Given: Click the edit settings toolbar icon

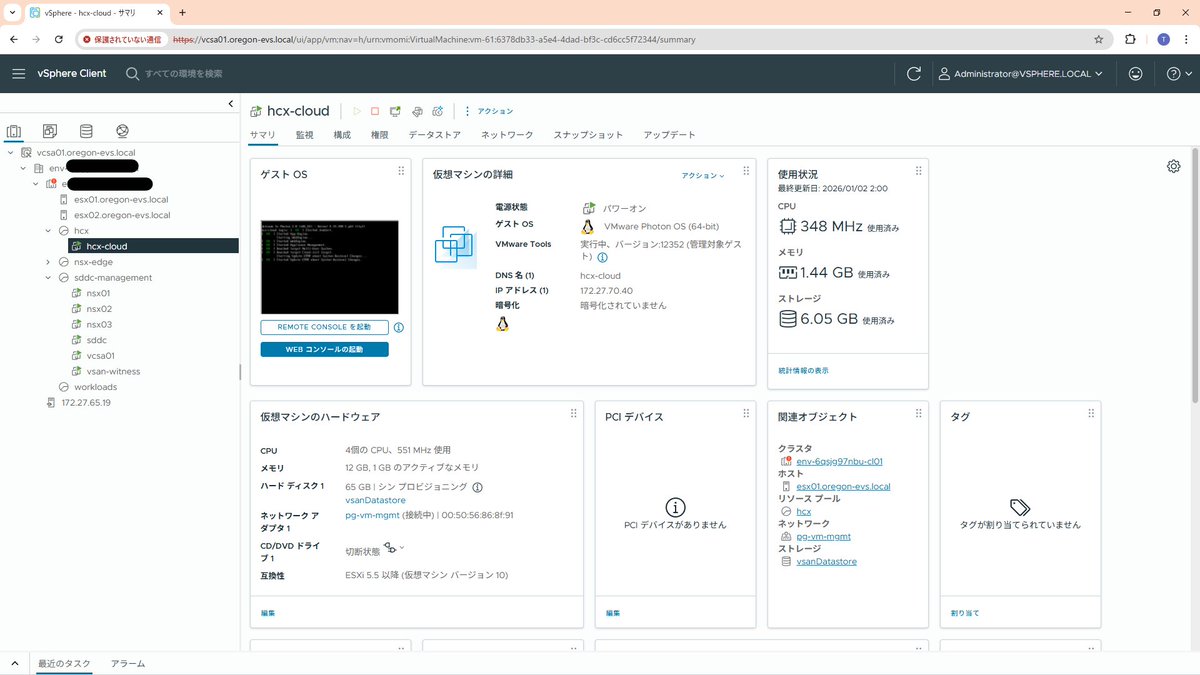Looking at the screenshot, I should click(x=417, y=111).
